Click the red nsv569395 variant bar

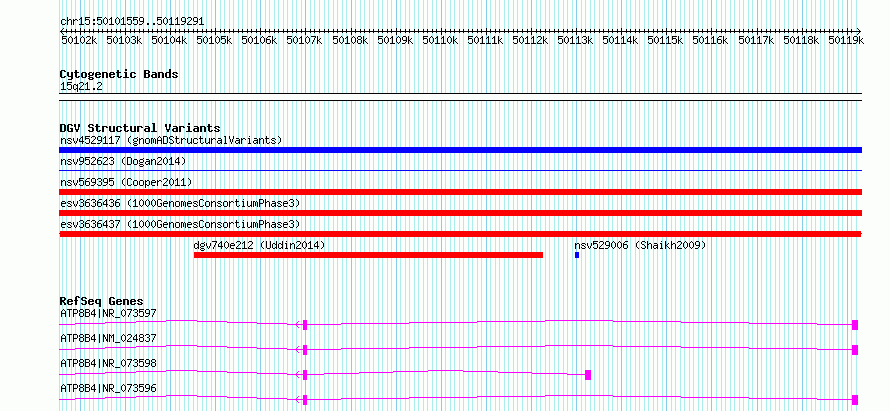coord(460,192)
